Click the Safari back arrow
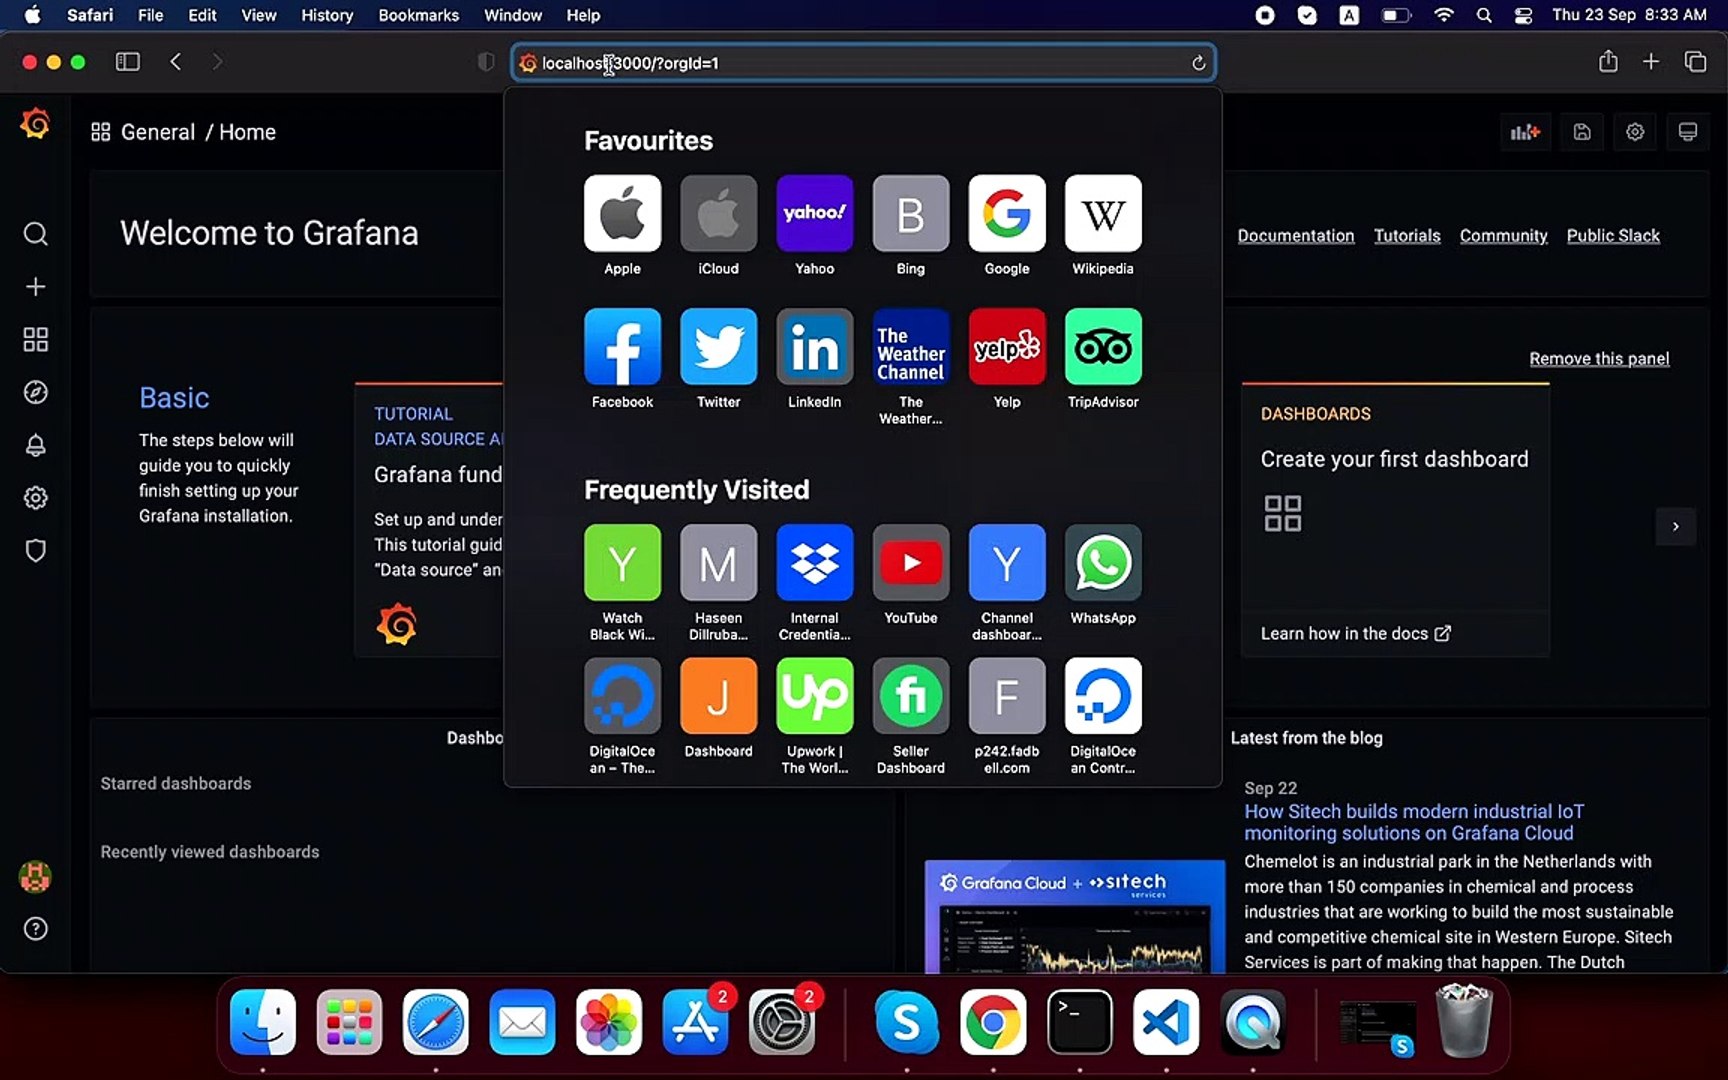1728x1080 pixels. (176, 62)
